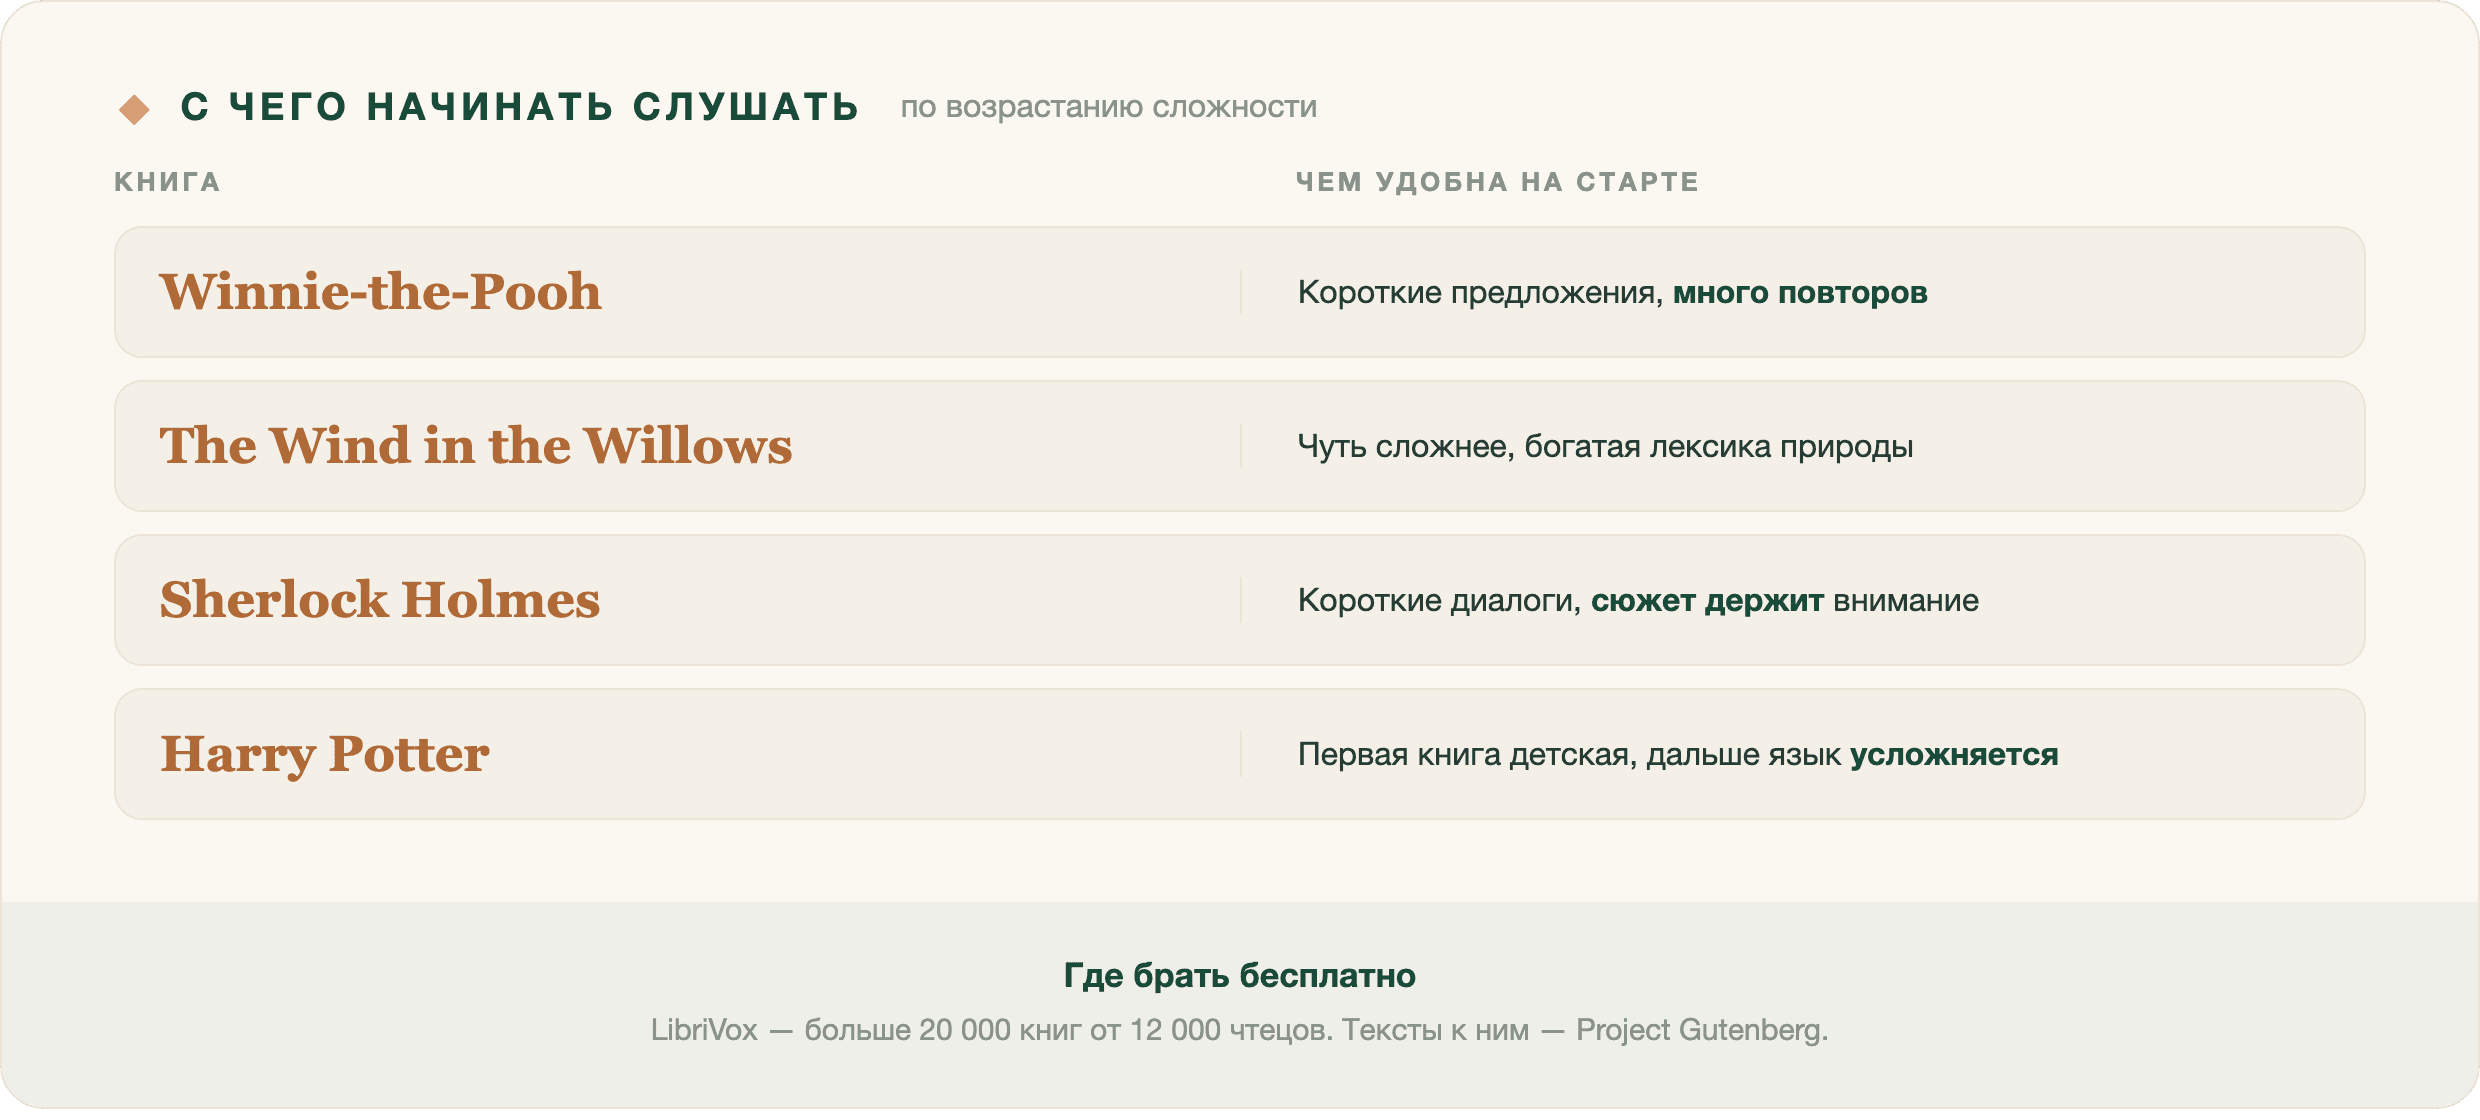Select the "Winnie-the-Pooh" book title
Image resolution: width=2480 pixels, height=1120 pixels.
pyautogui.click(x=381, y=292)
